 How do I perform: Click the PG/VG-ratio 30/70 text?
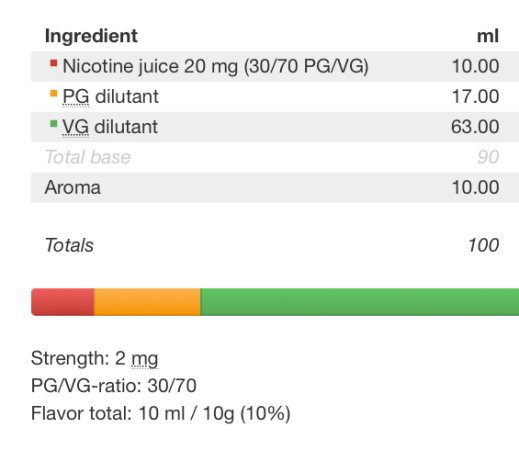[114, 386]
